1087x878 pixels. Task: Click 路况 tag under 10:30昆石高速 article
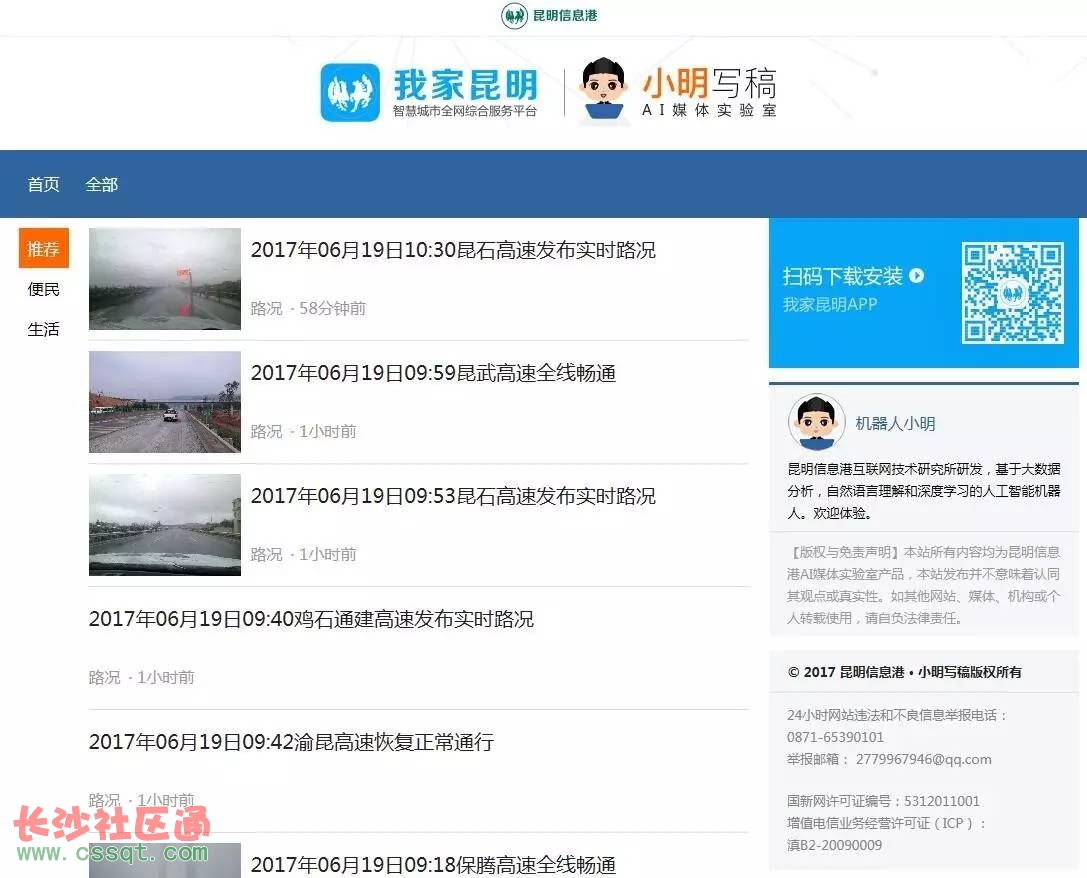(x=266, y=308)
